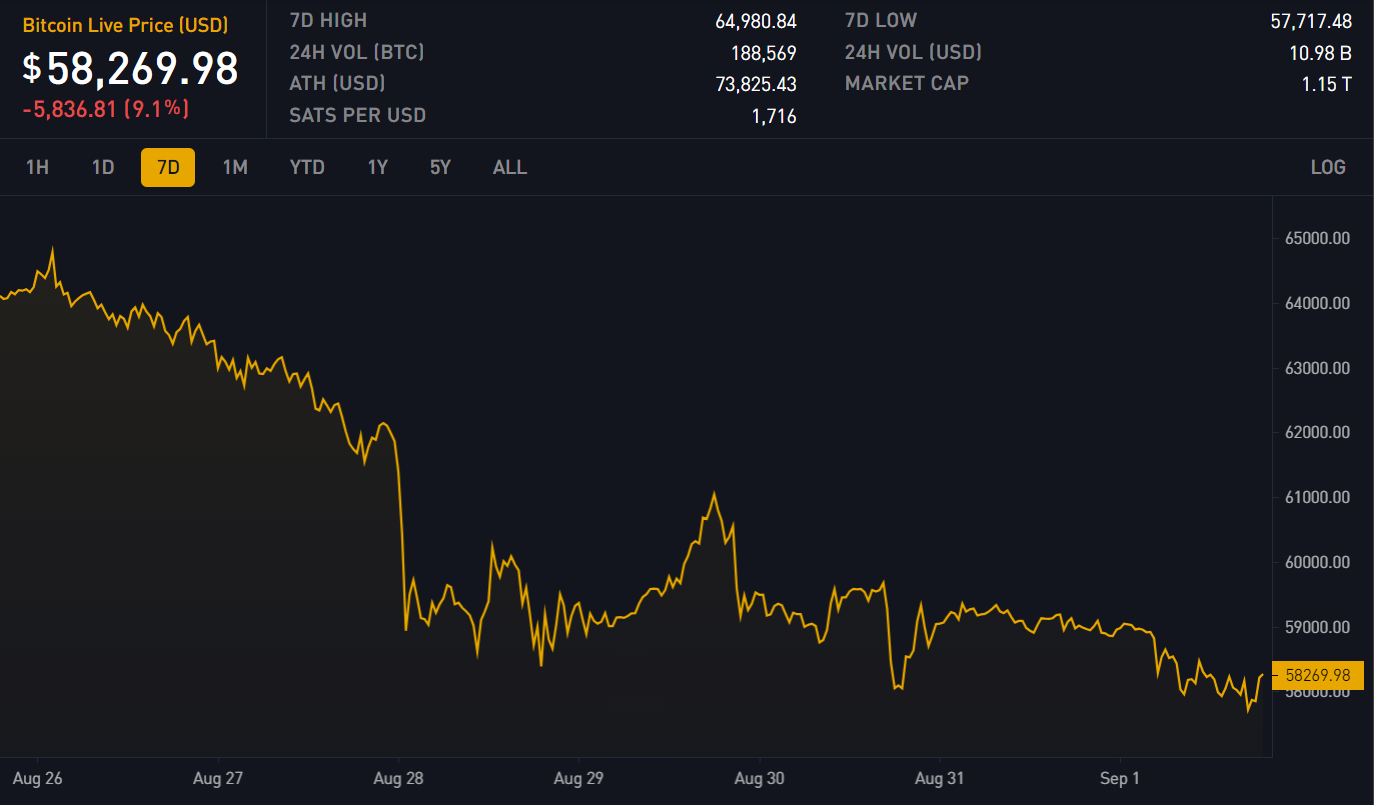Switch chart to the 1H range
This screenshot has height=805, width=1374.
click(x=37, y=167)
